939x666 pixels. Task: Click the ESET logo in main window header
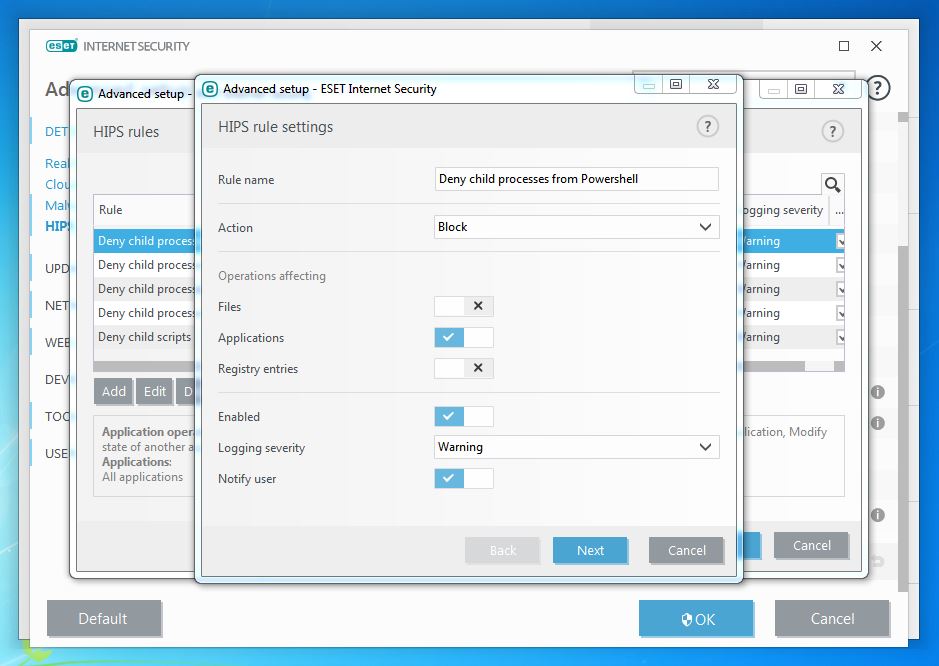pyautogui.click(x=61, y=46)
